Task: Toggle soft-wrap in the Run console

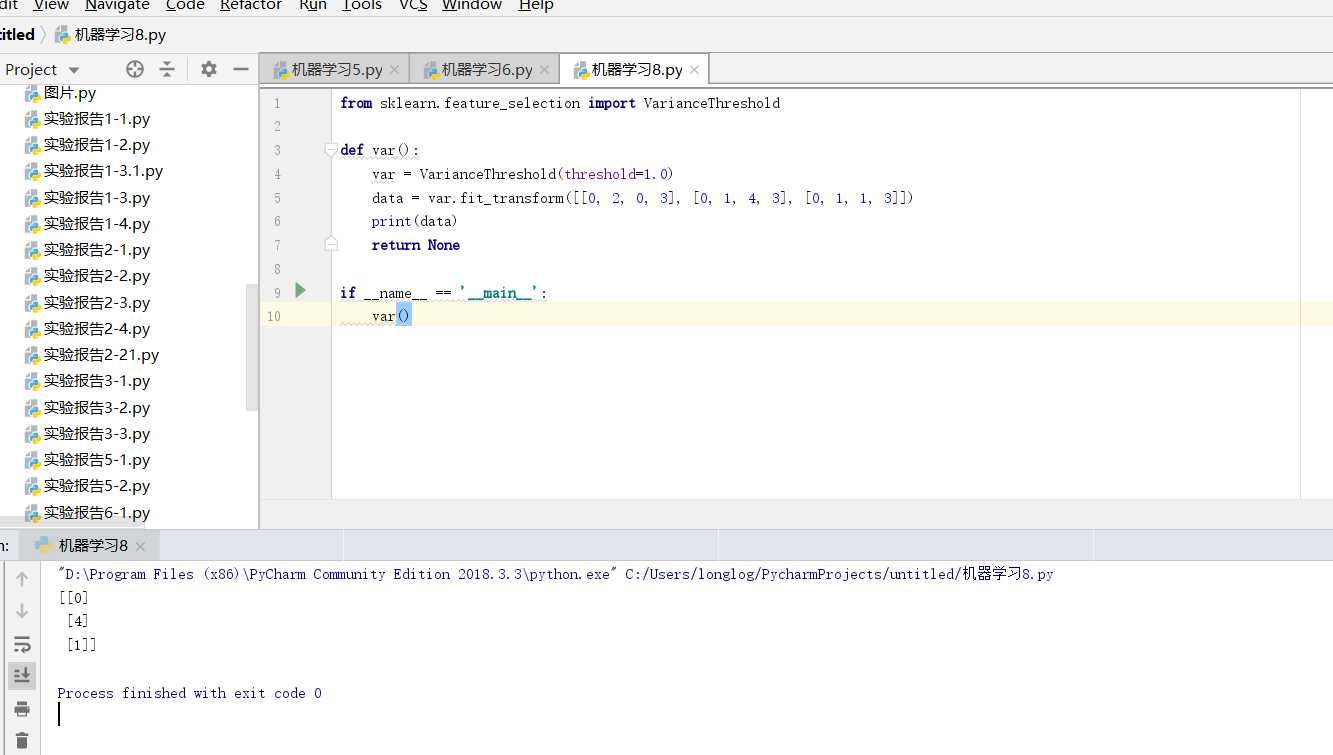Action: pos(22,644)
